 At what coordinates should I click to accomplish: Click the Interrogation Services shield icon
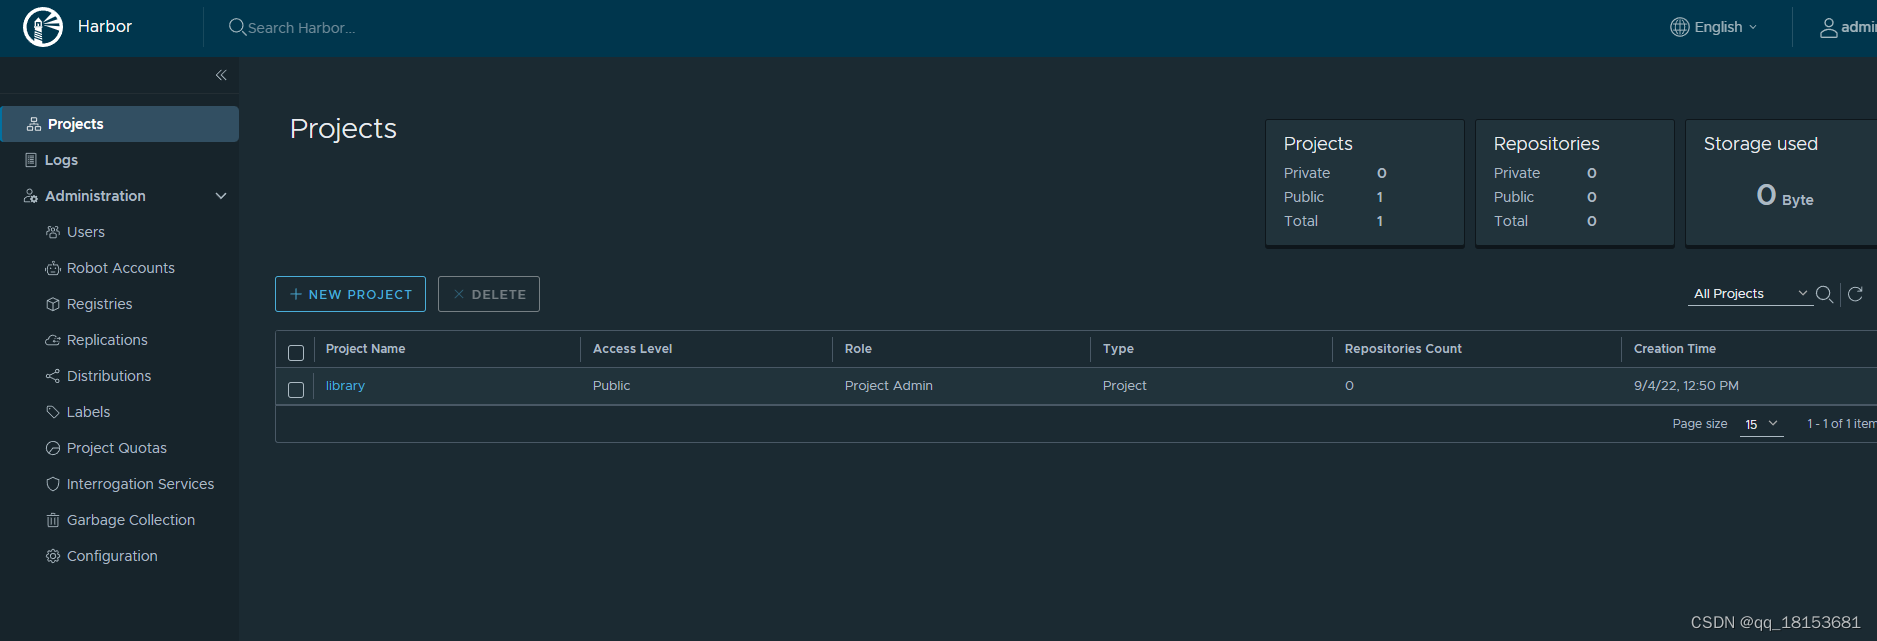click(53, 484)
